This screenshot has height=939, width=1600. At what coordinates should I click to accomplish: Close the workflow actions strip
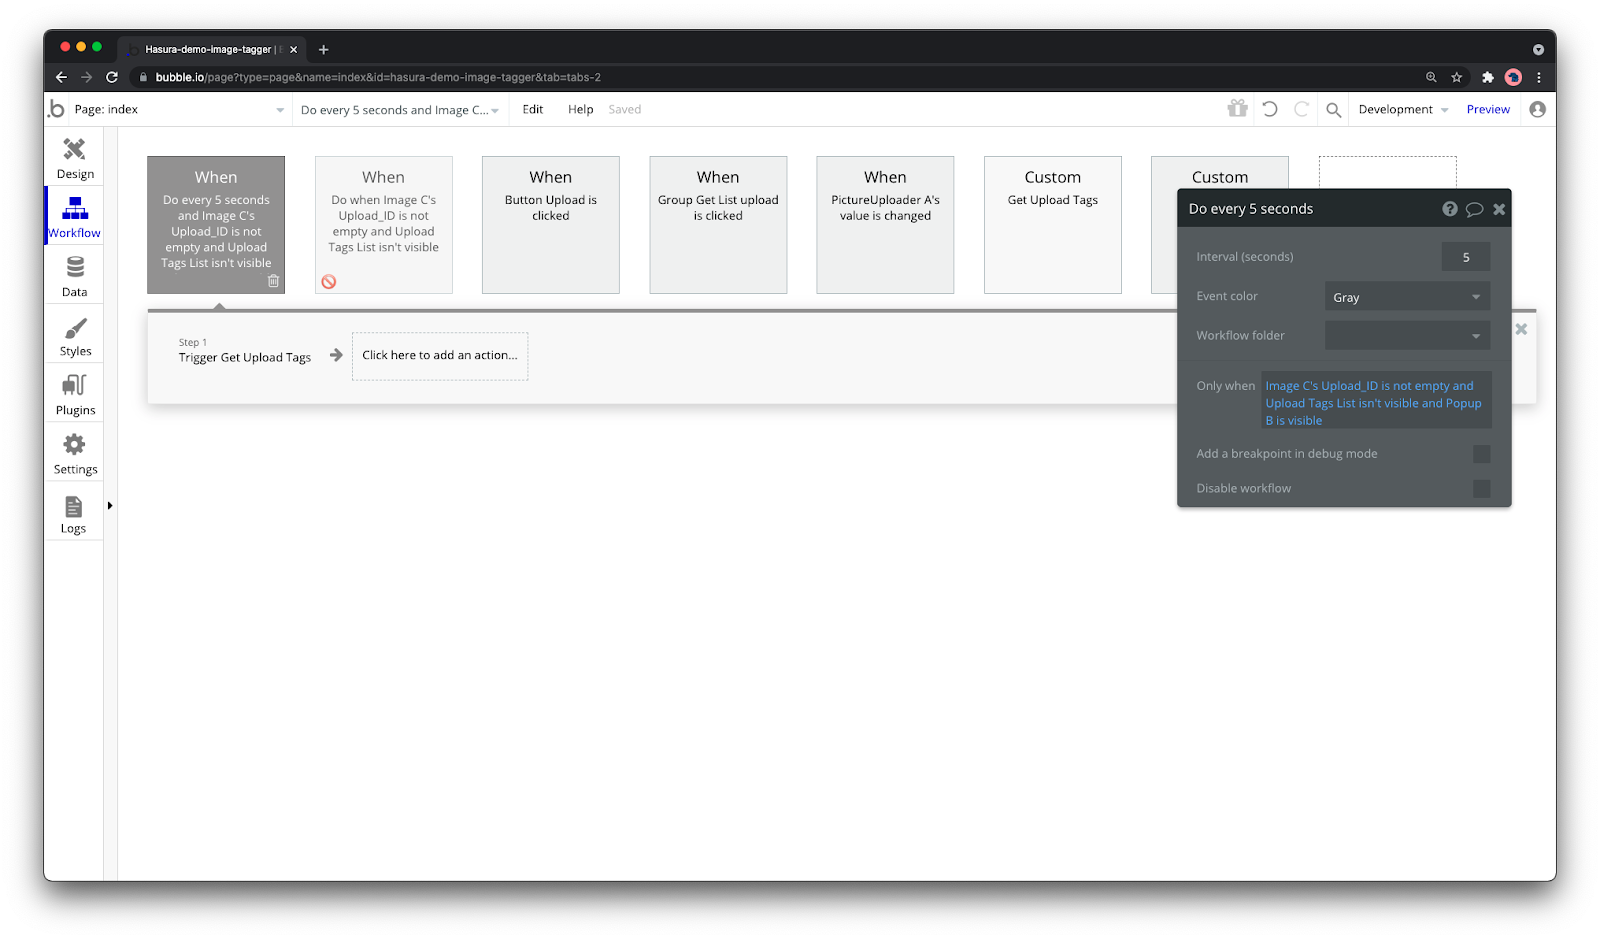pos(1521,329)
